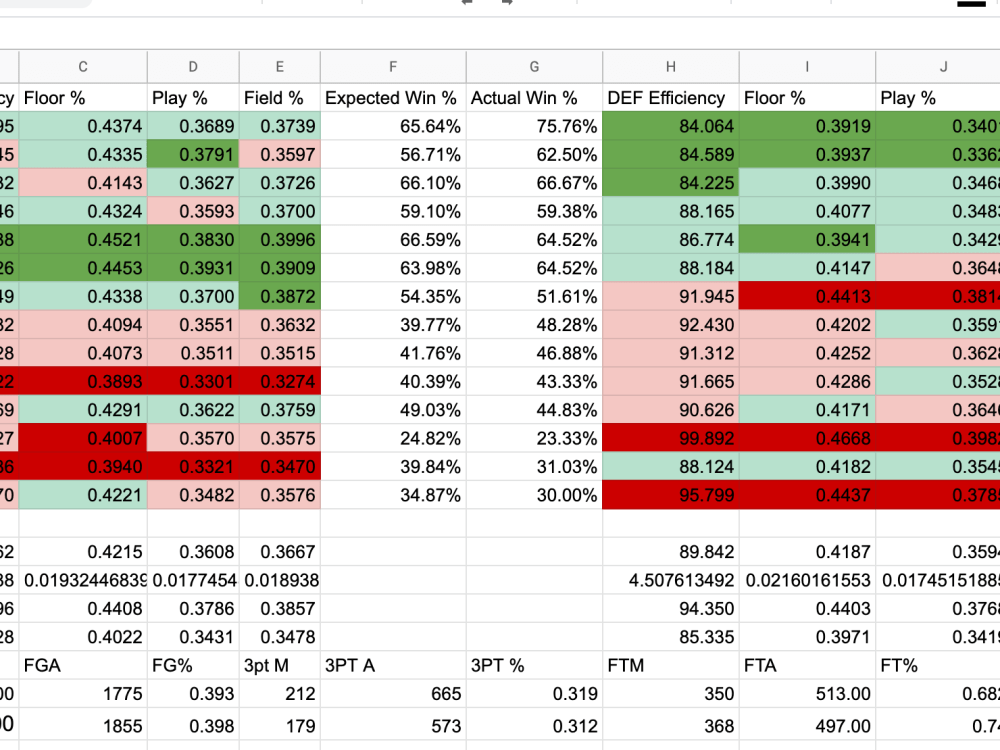Screen dimensions: 1000x750
Task: Click the FGA header cell
Action: point(83,665)
